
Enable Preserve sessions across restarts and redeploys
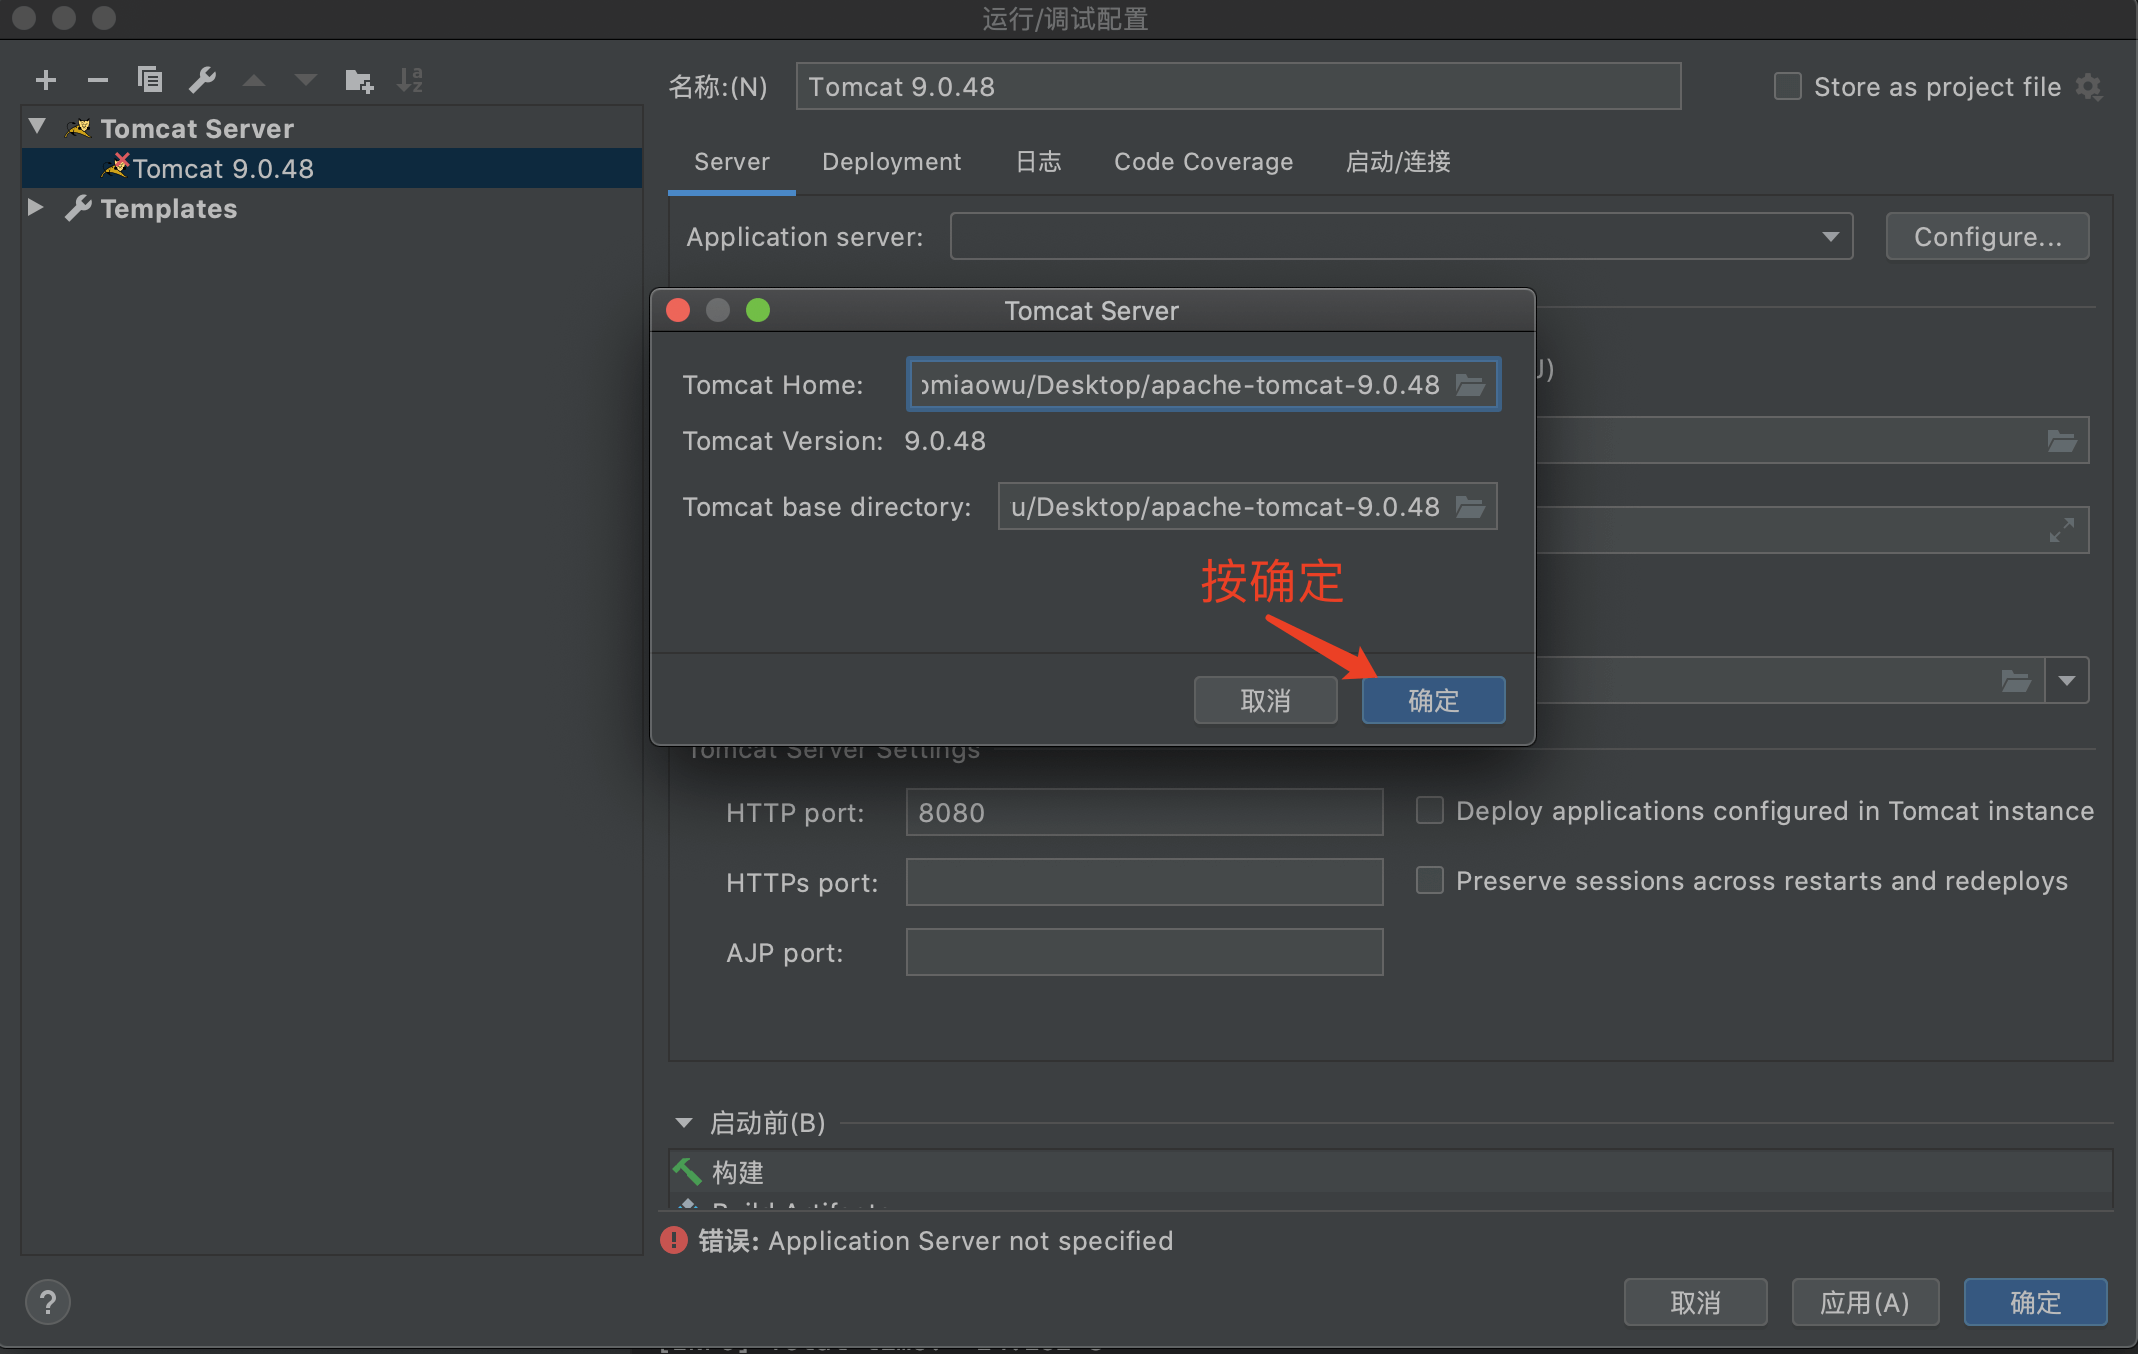click(x=1430, y=881)
